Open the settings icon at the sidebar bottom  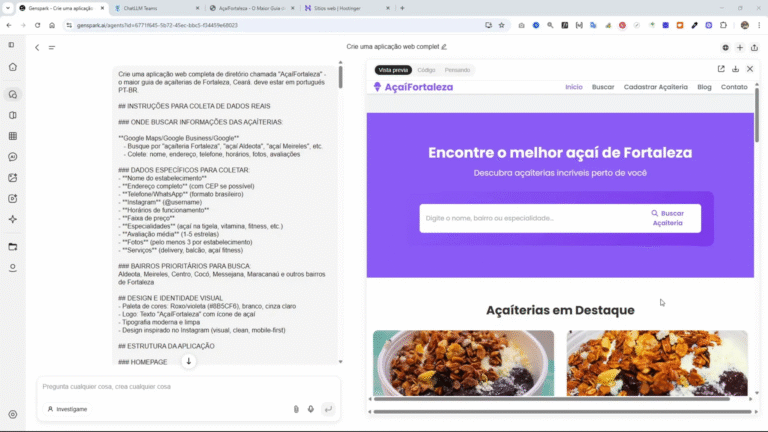point(13,414)
